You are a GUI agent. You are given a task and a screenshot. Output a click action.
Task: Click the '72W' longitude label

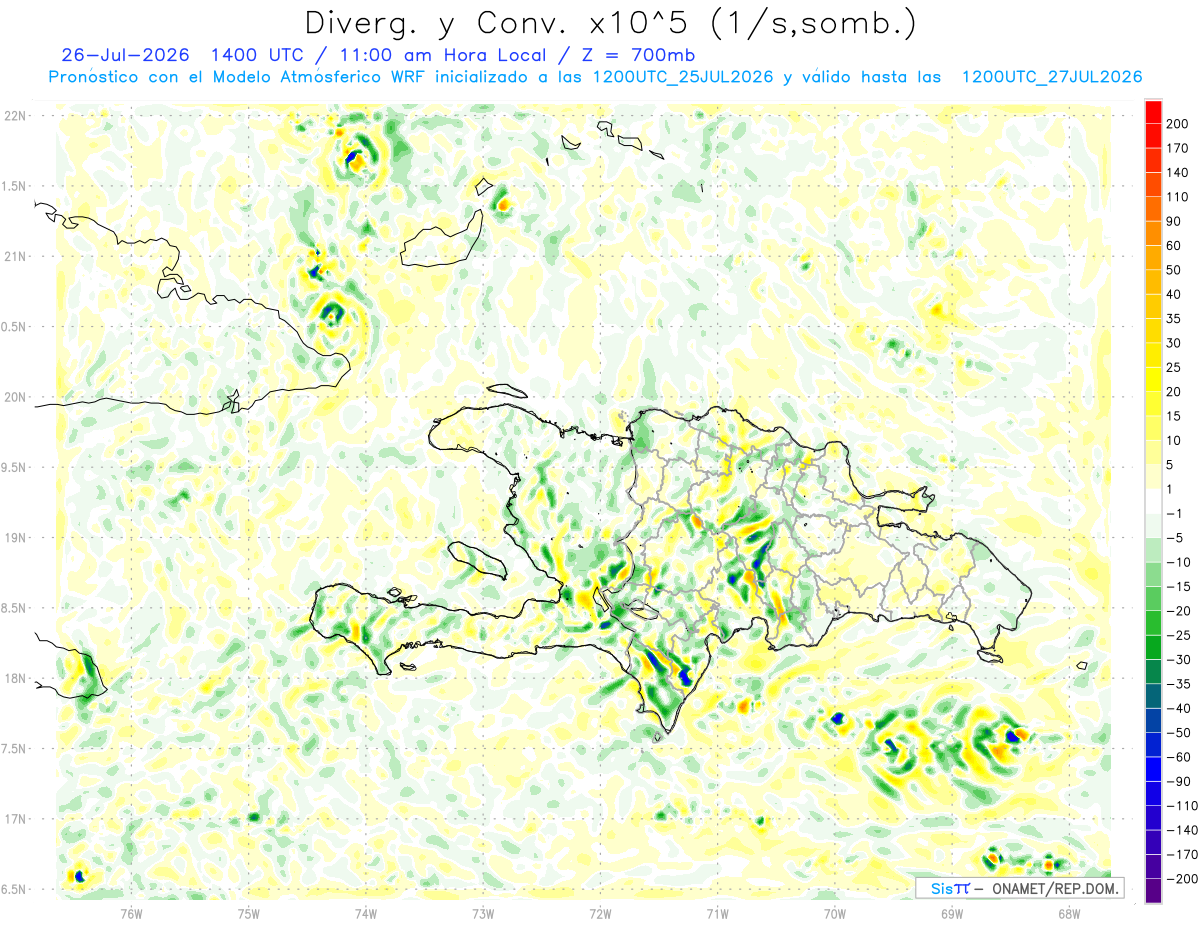coord(600,912)
